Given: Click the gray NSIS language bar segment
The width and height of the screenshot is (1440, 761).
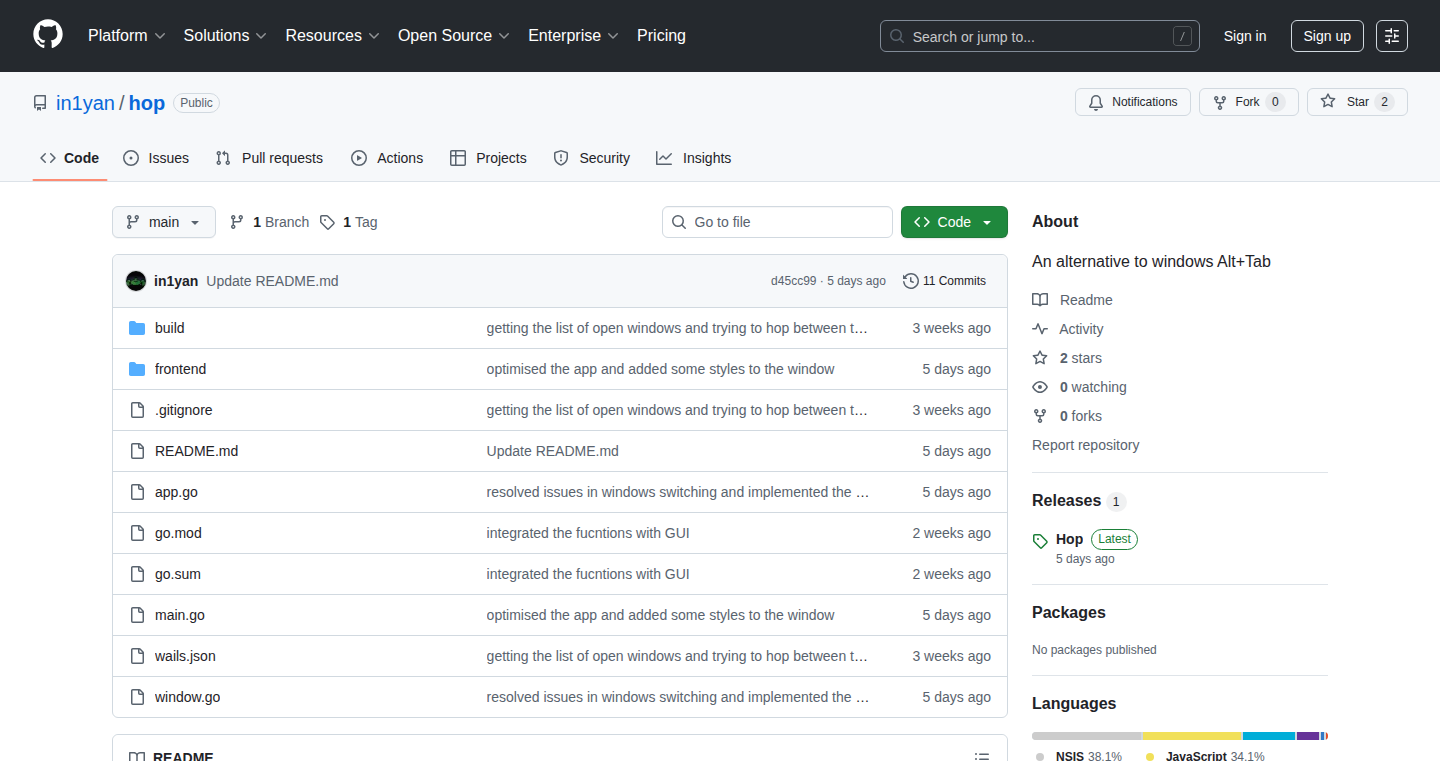Looking at the screenshot, I should click(1087, 736).
